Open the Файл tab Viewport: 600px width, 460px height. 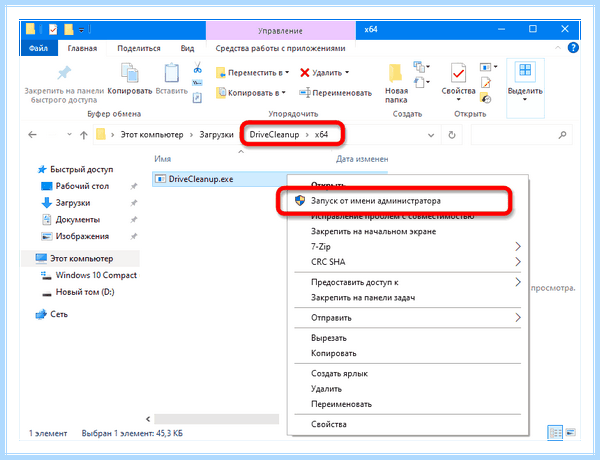click(39, 48)
